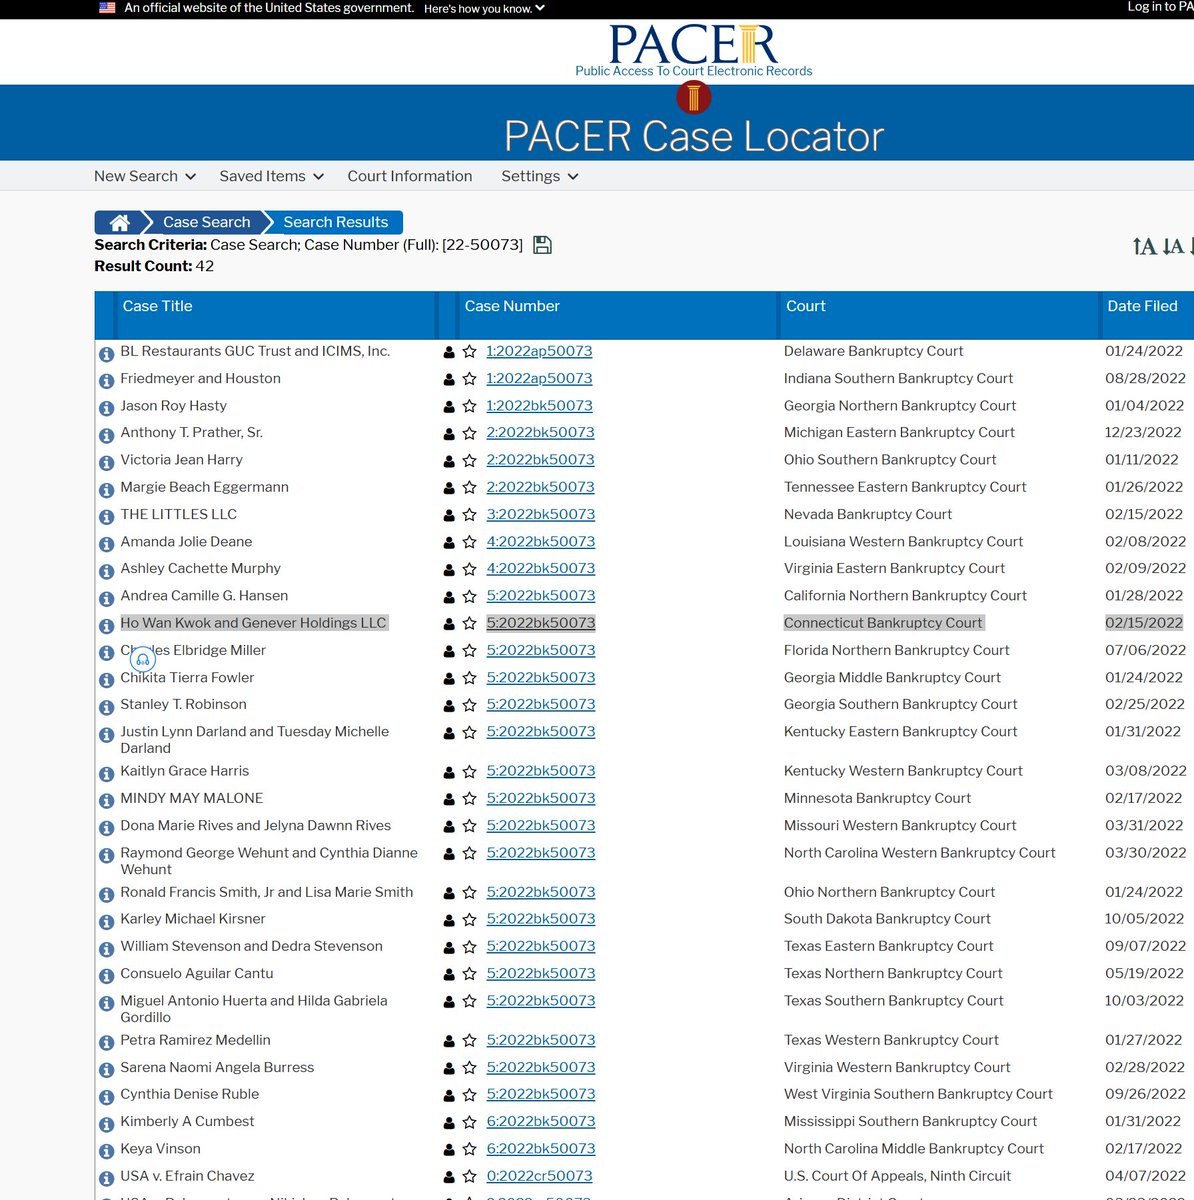Expand the Settings dropdown menu
This screenshot has width=1194, height=1200.
pos(540,176)
